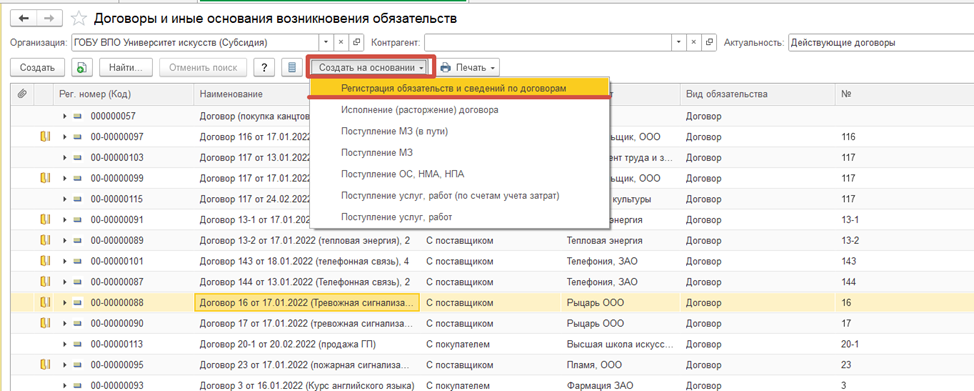Choose Поступление услуг, работ (по счетам учета затрат)

click(459, 196)
